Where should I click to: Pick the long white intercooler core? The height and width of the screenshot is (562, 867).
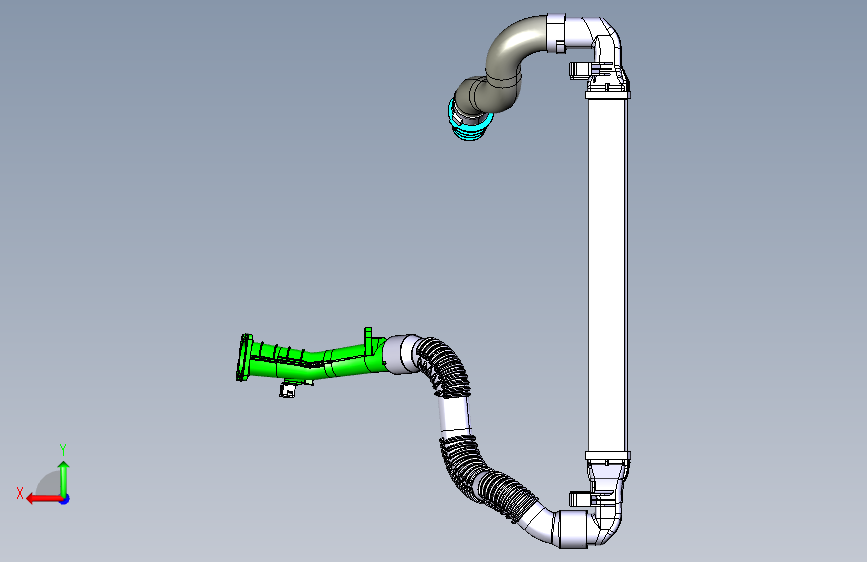point(607,275)
